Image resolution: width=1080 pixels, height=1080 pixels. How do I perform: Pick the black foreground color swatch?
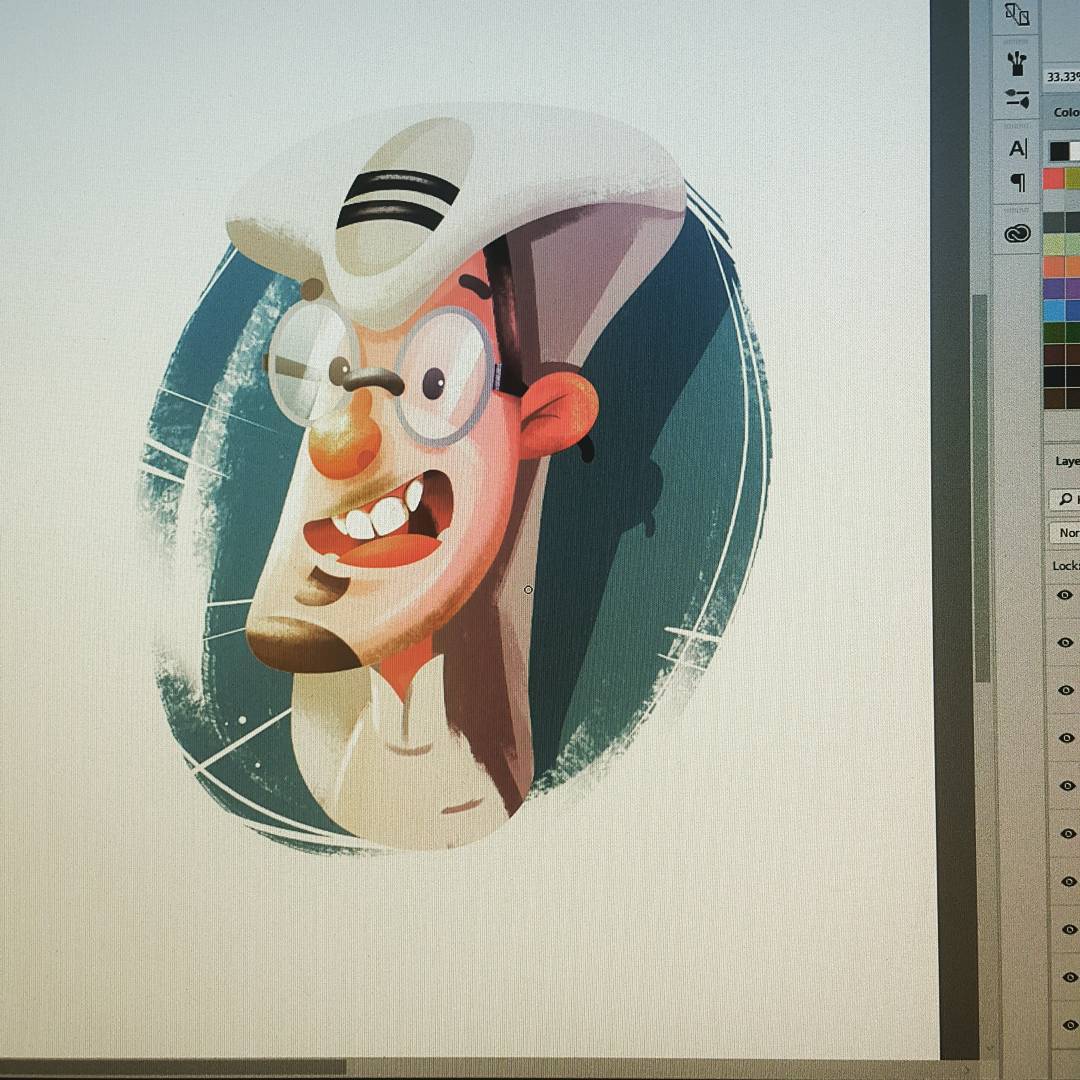(x=1059, y=151)
